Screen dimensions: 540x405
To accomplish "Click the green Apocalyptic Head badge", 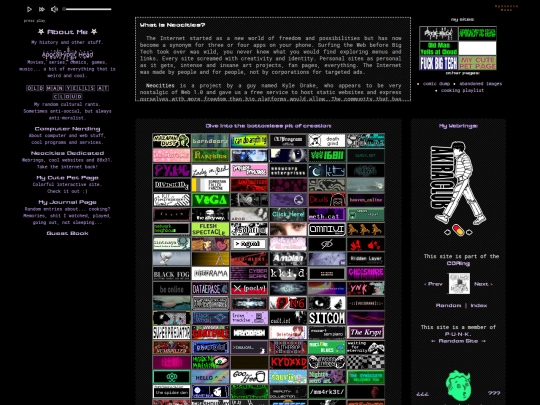I will (477, 33).
